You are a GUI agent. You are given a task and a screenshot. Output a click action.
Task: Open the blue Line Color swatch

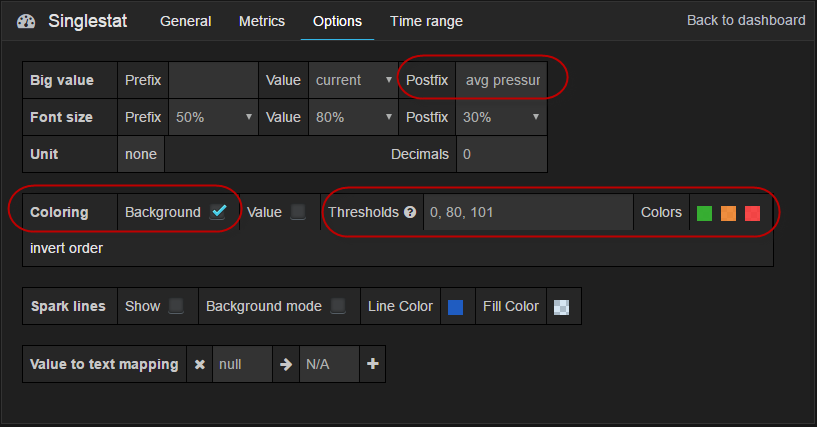pyautogui.click(x=455, y=307)
